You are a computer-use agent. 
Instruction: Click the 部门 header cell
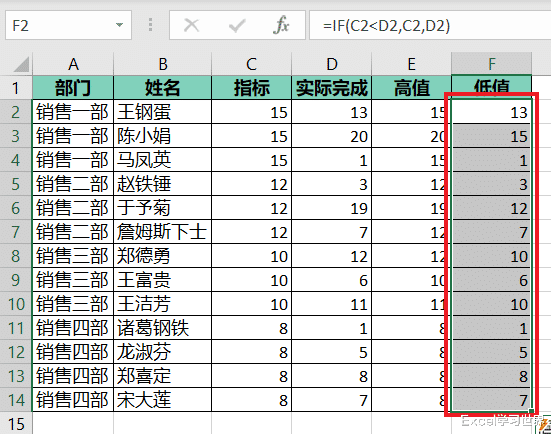click(x=73, y=88)
